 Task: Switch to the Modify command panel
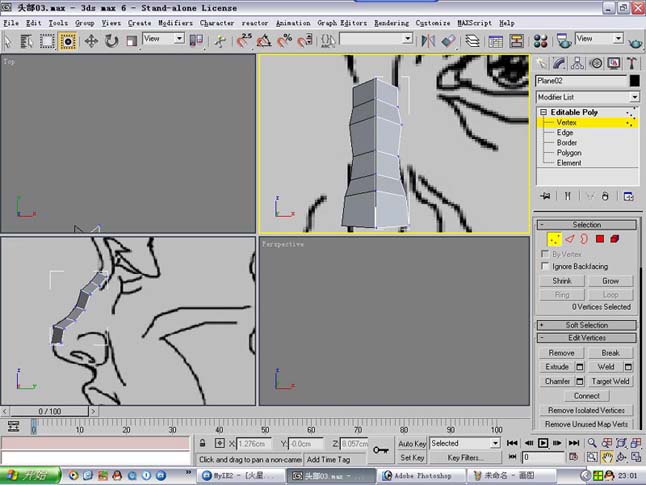pyautogui.click(x=559, y=63)
